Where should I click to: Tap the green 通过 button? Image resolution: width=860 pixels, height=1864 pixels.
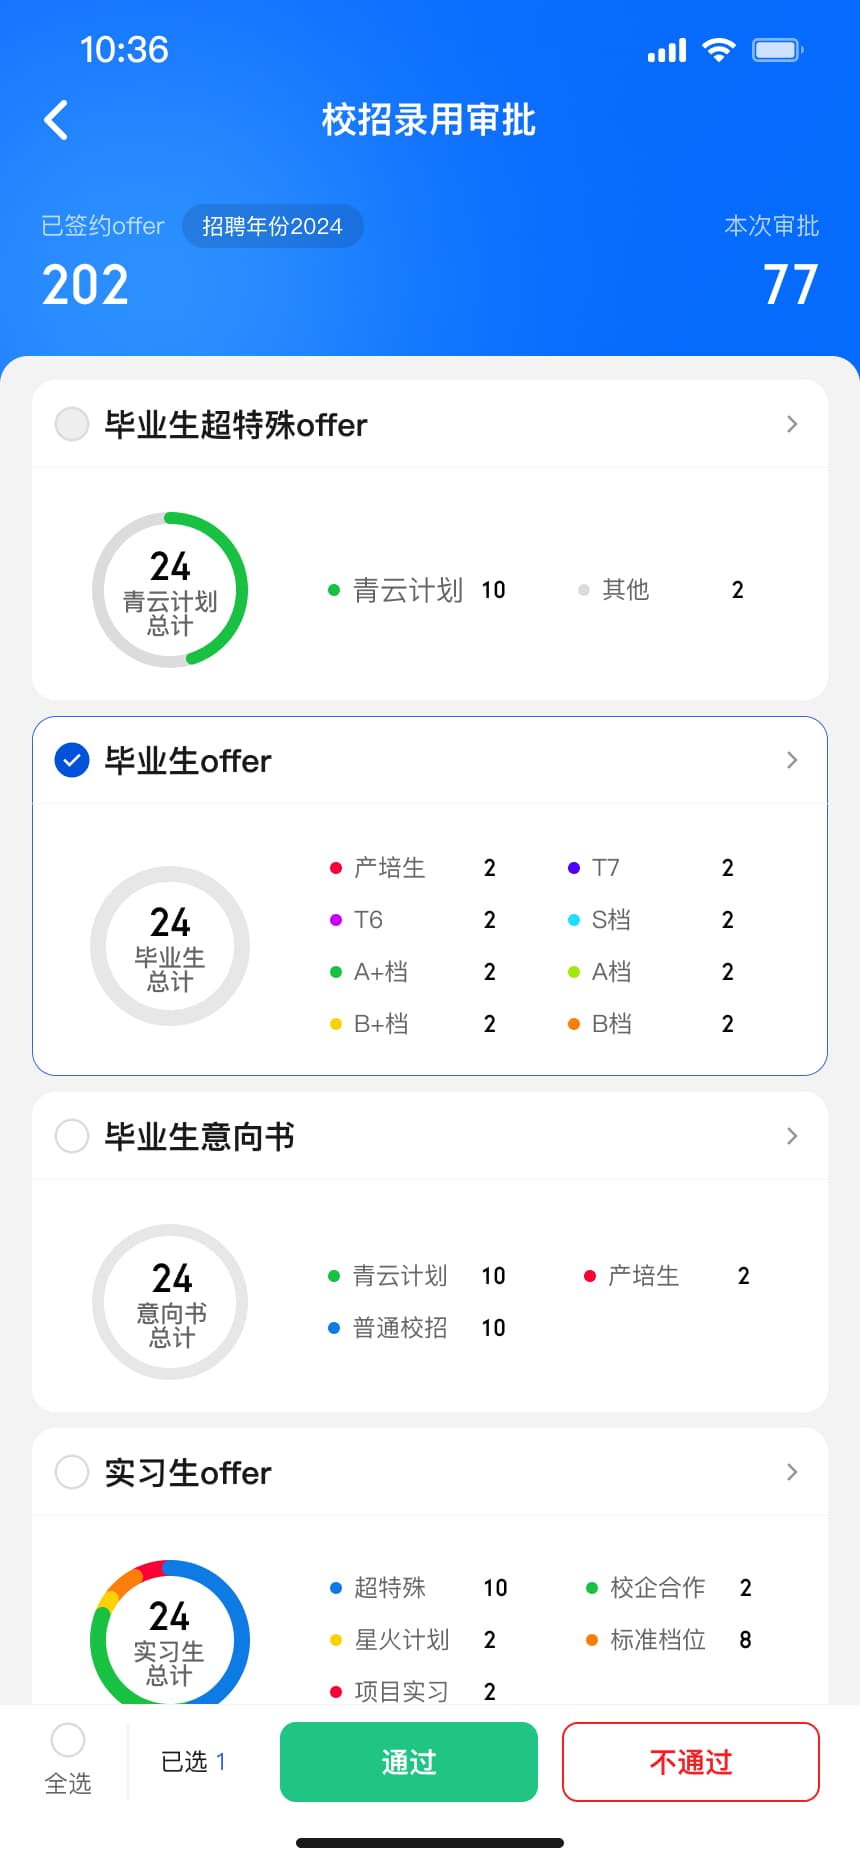point(409,1762)
